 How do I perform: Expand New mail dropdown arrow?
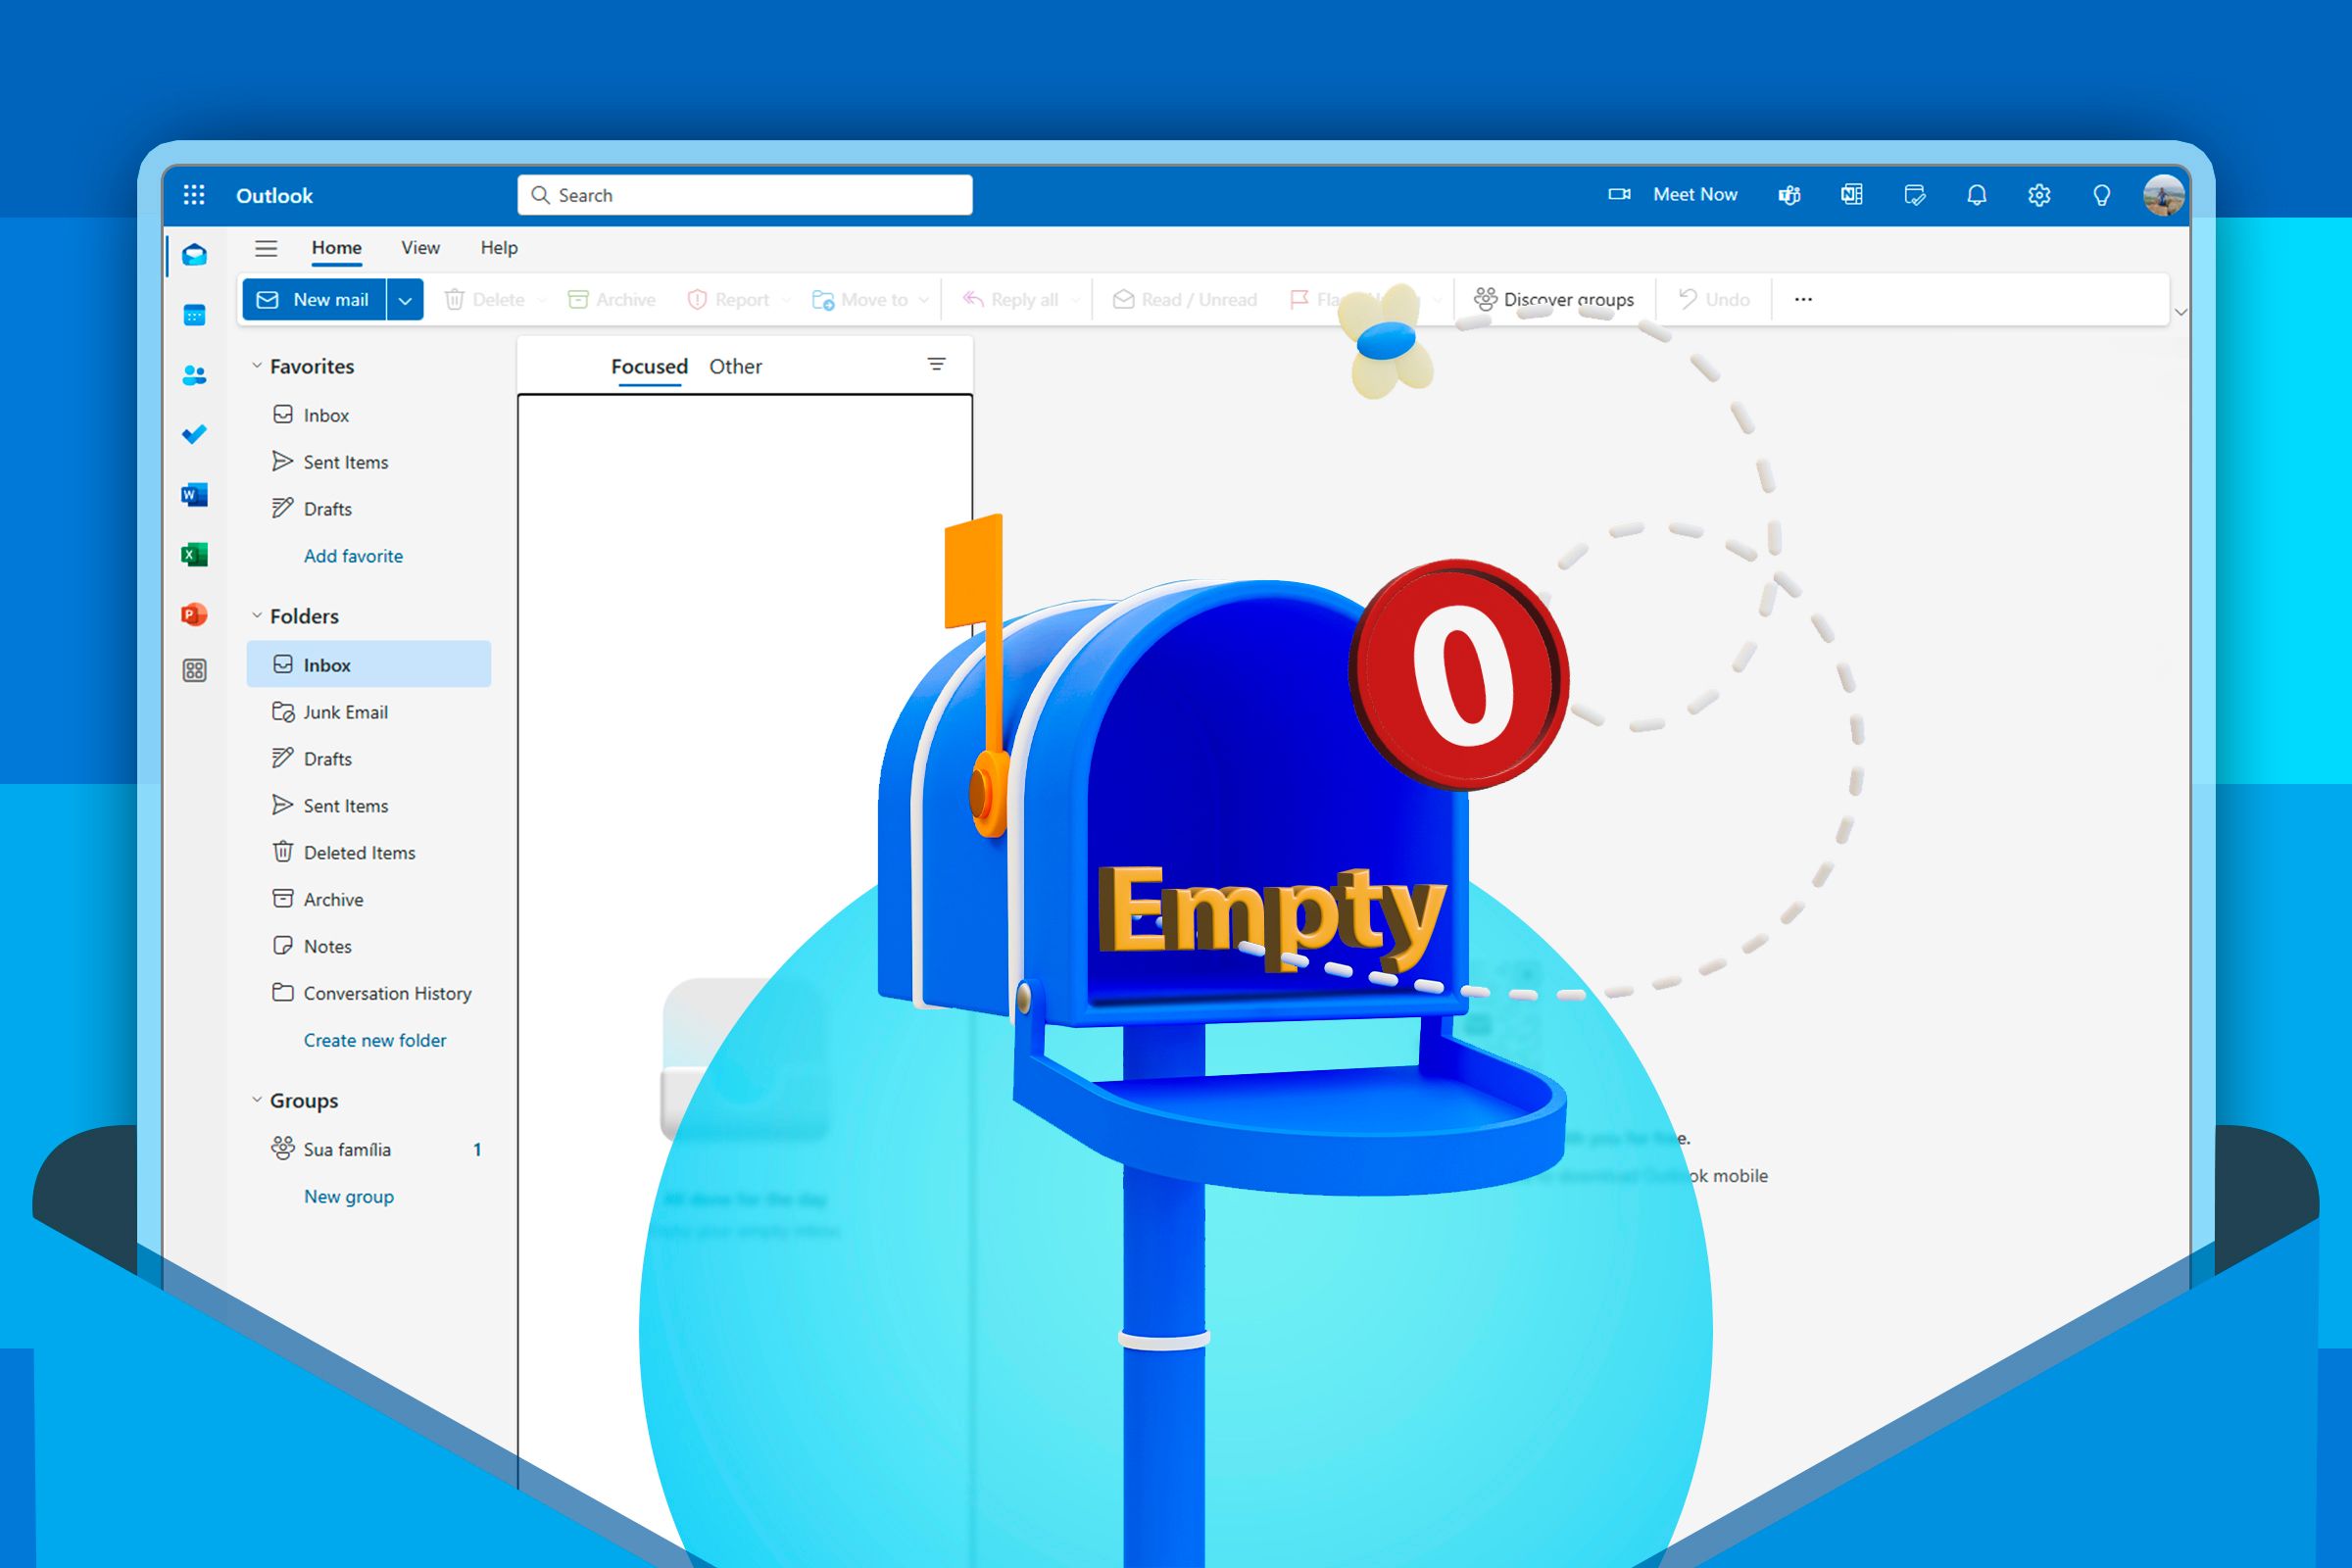pos(405,300)
